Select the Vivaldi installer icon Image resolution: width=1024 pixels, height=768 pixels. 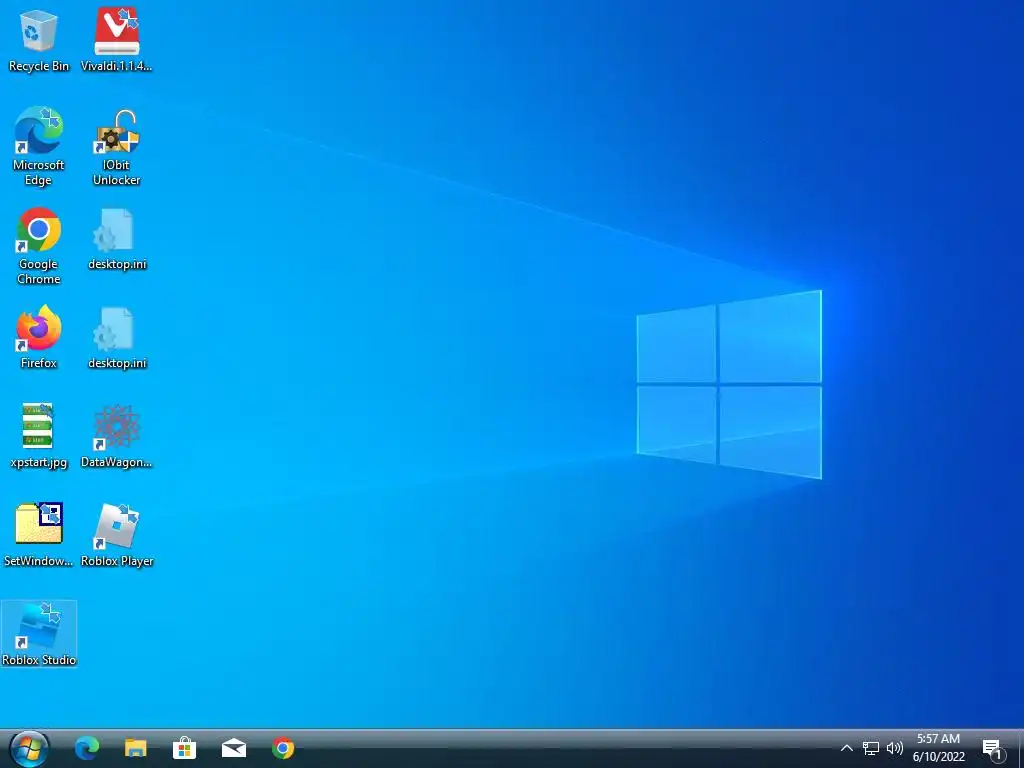point(116,39)
